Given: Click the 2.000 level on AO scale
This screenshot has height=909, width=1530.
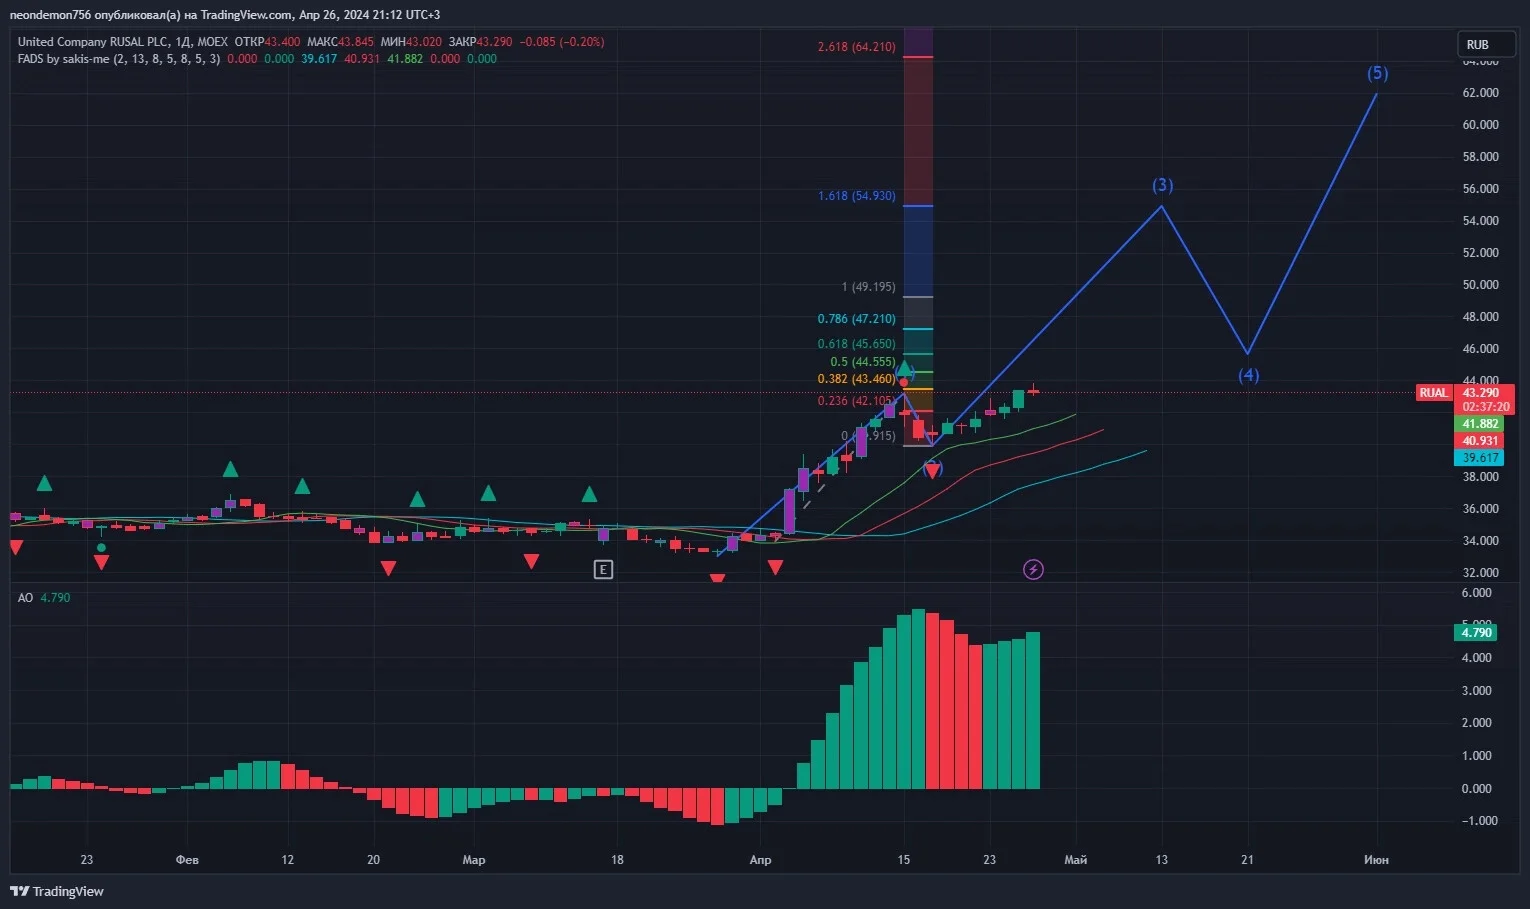Looking at the screenshot, I should pyautogui.click(x=1477, y=723).
